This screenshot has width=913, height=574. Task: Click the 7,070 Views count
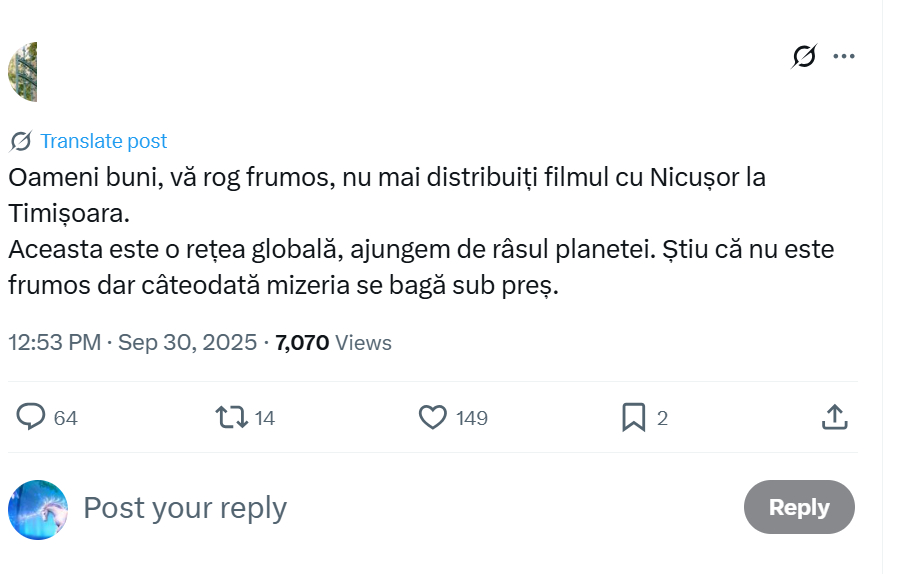pos(333,343)
